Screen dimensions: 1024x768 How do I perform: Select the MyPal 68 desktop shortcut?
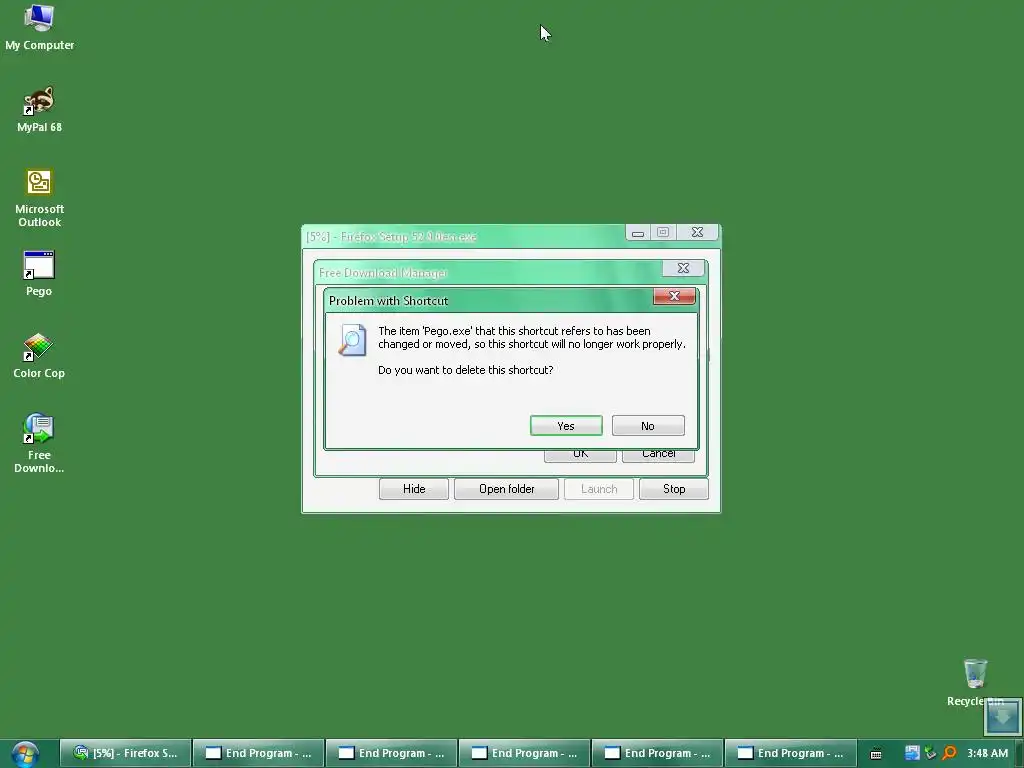(39, 110)
